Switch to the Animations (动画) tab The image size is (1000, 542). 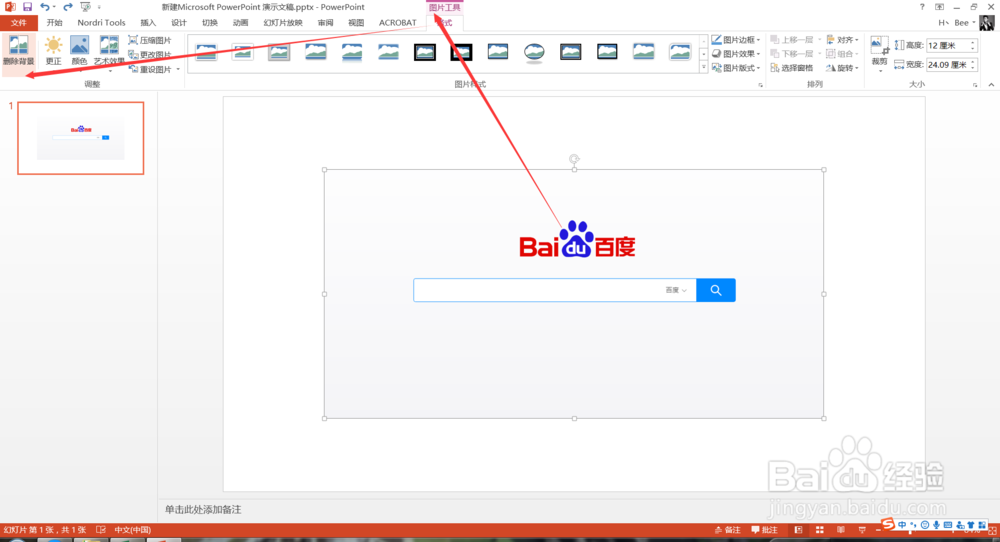pos(240,22)
